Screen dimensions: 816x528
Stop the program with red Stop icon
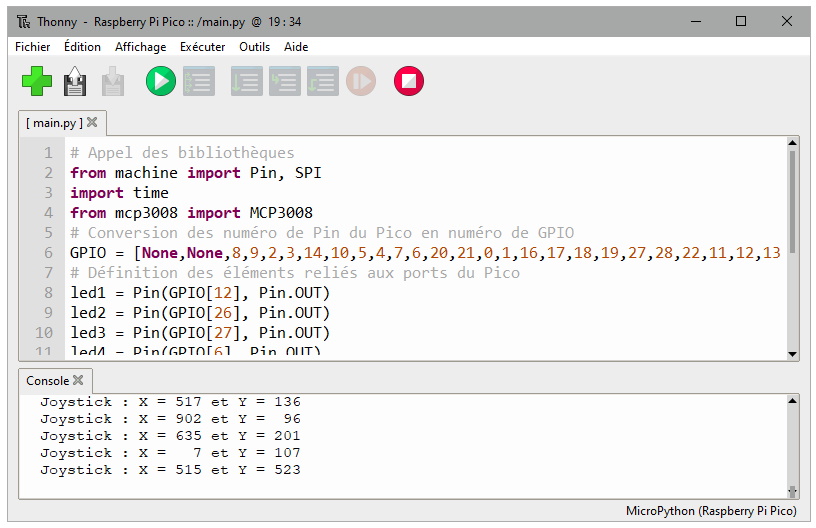pyautogui.click(x=408, y=81)
